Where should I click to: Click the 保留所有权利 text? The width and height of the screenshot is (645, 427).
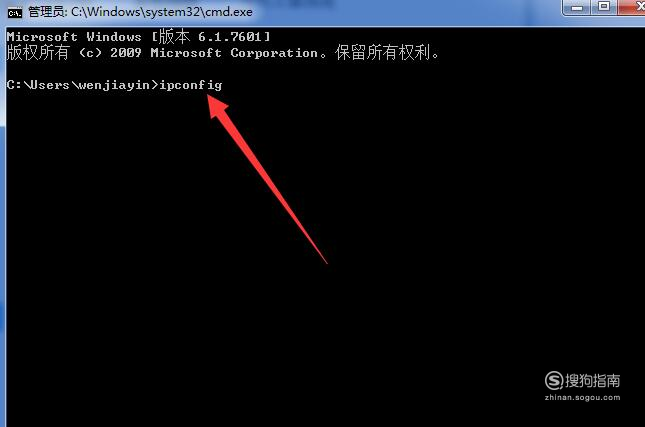pos(383,53)
